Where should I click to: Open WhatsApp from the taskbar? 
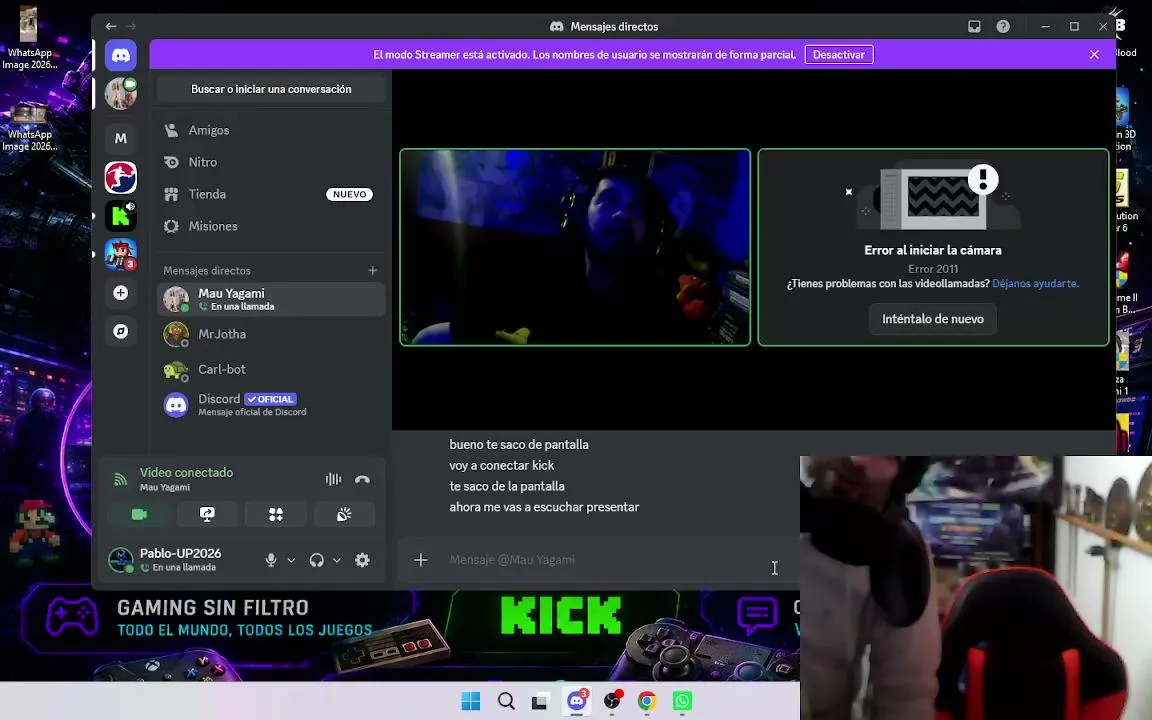[x=683, y=702]
